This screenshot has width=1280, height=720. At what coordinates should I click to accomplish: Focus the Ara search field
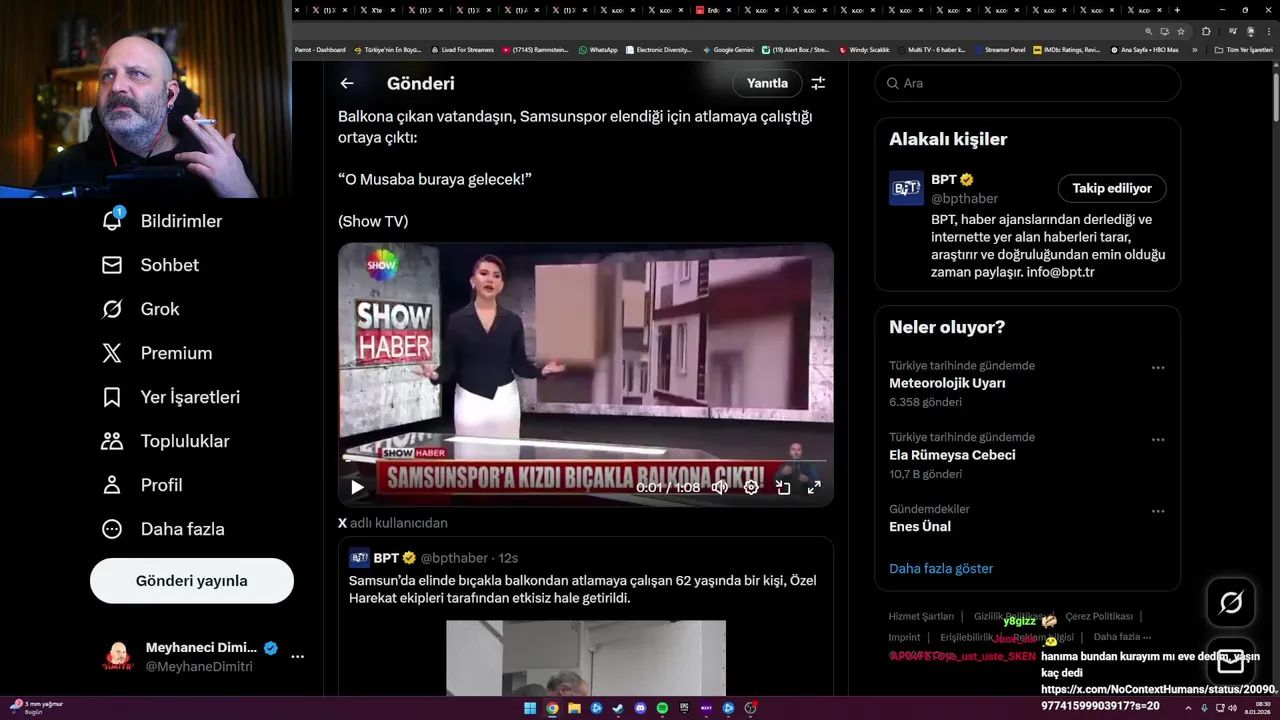1028,83
